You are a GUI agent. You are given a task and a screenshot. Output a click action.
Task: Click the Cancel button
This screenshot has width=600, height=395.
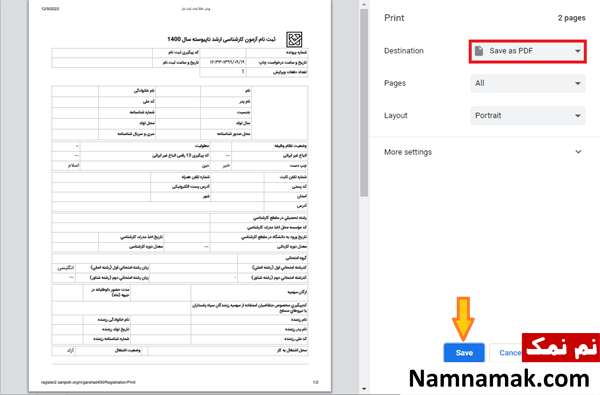(x=506, y=353)
